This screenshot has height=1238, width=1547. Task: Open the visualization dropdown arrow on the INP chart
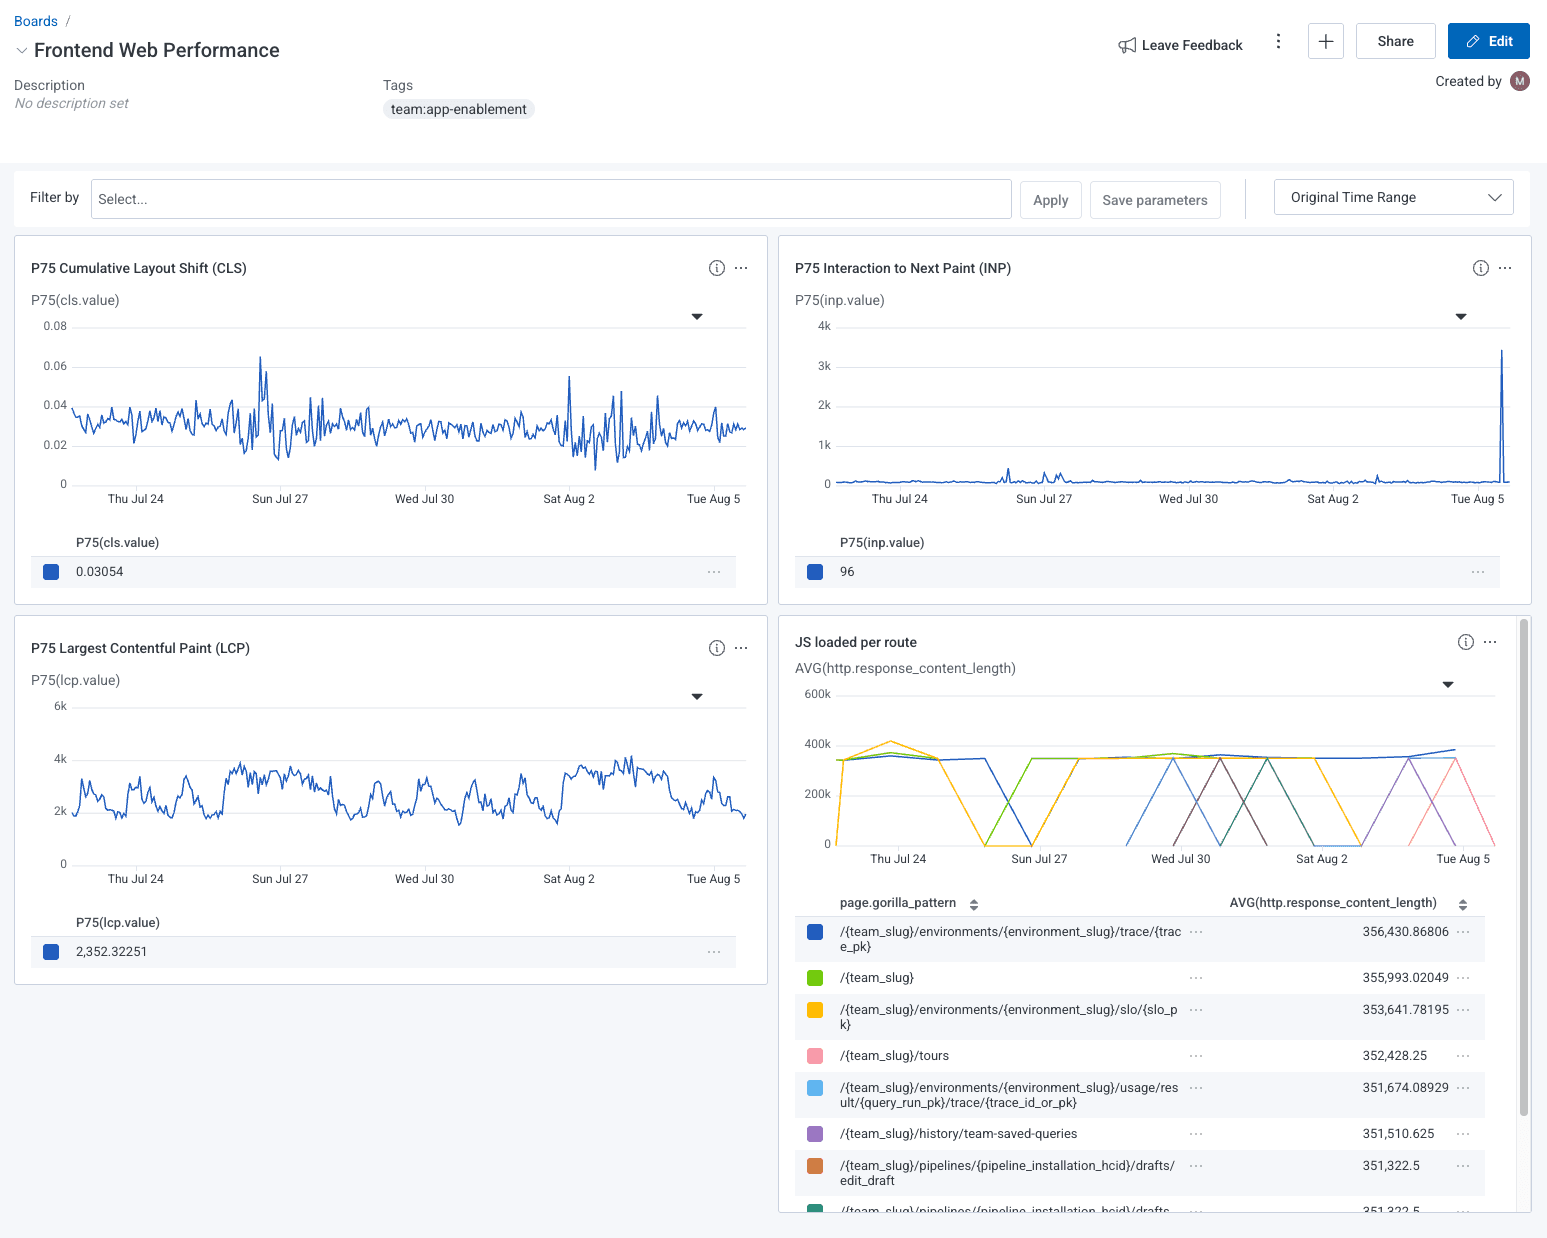1461,316
